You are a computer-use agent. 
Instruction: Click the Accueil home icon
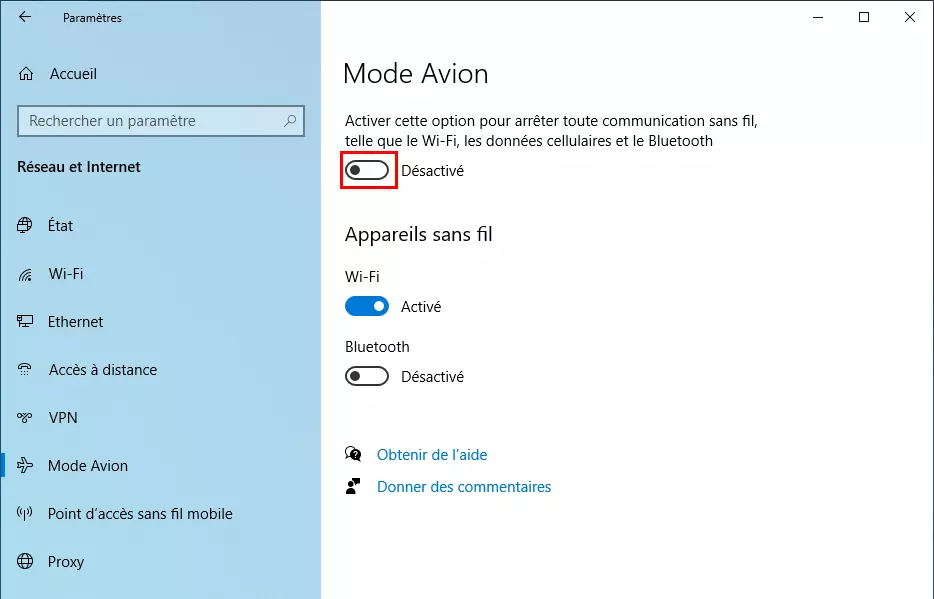(26, 74)
